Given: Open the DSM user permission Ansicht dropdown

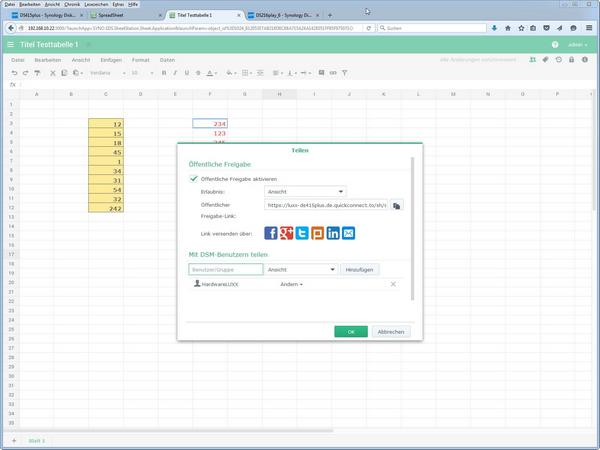Looking at the screenshot, I should (x=301, y=269).
